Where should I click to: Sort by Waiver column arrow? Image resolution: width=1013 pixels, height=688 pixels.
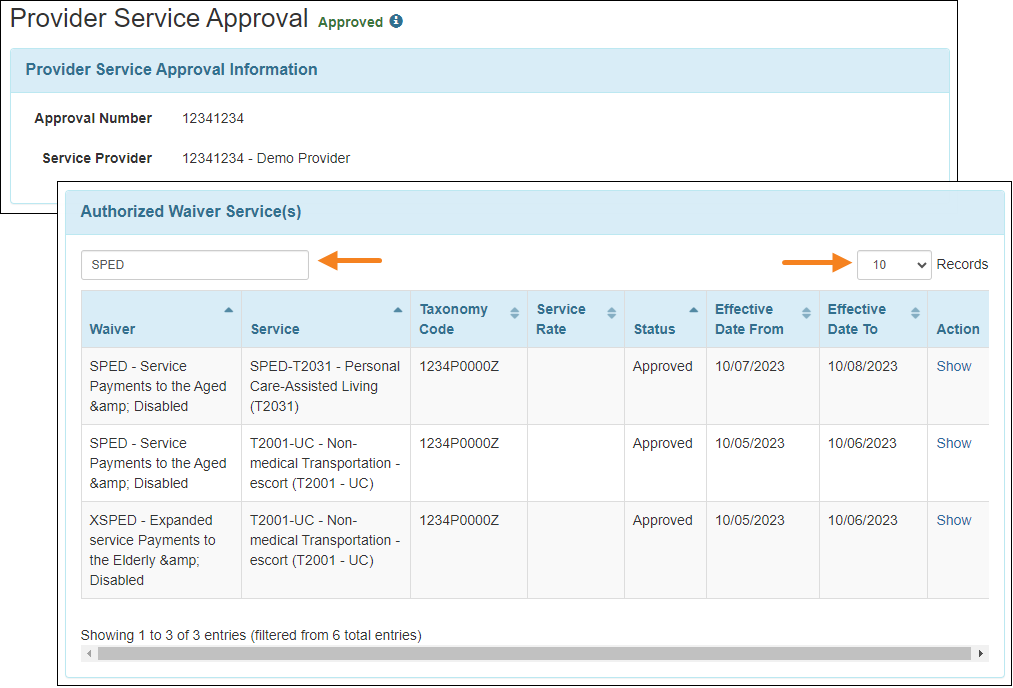click(x=229, y=310)
